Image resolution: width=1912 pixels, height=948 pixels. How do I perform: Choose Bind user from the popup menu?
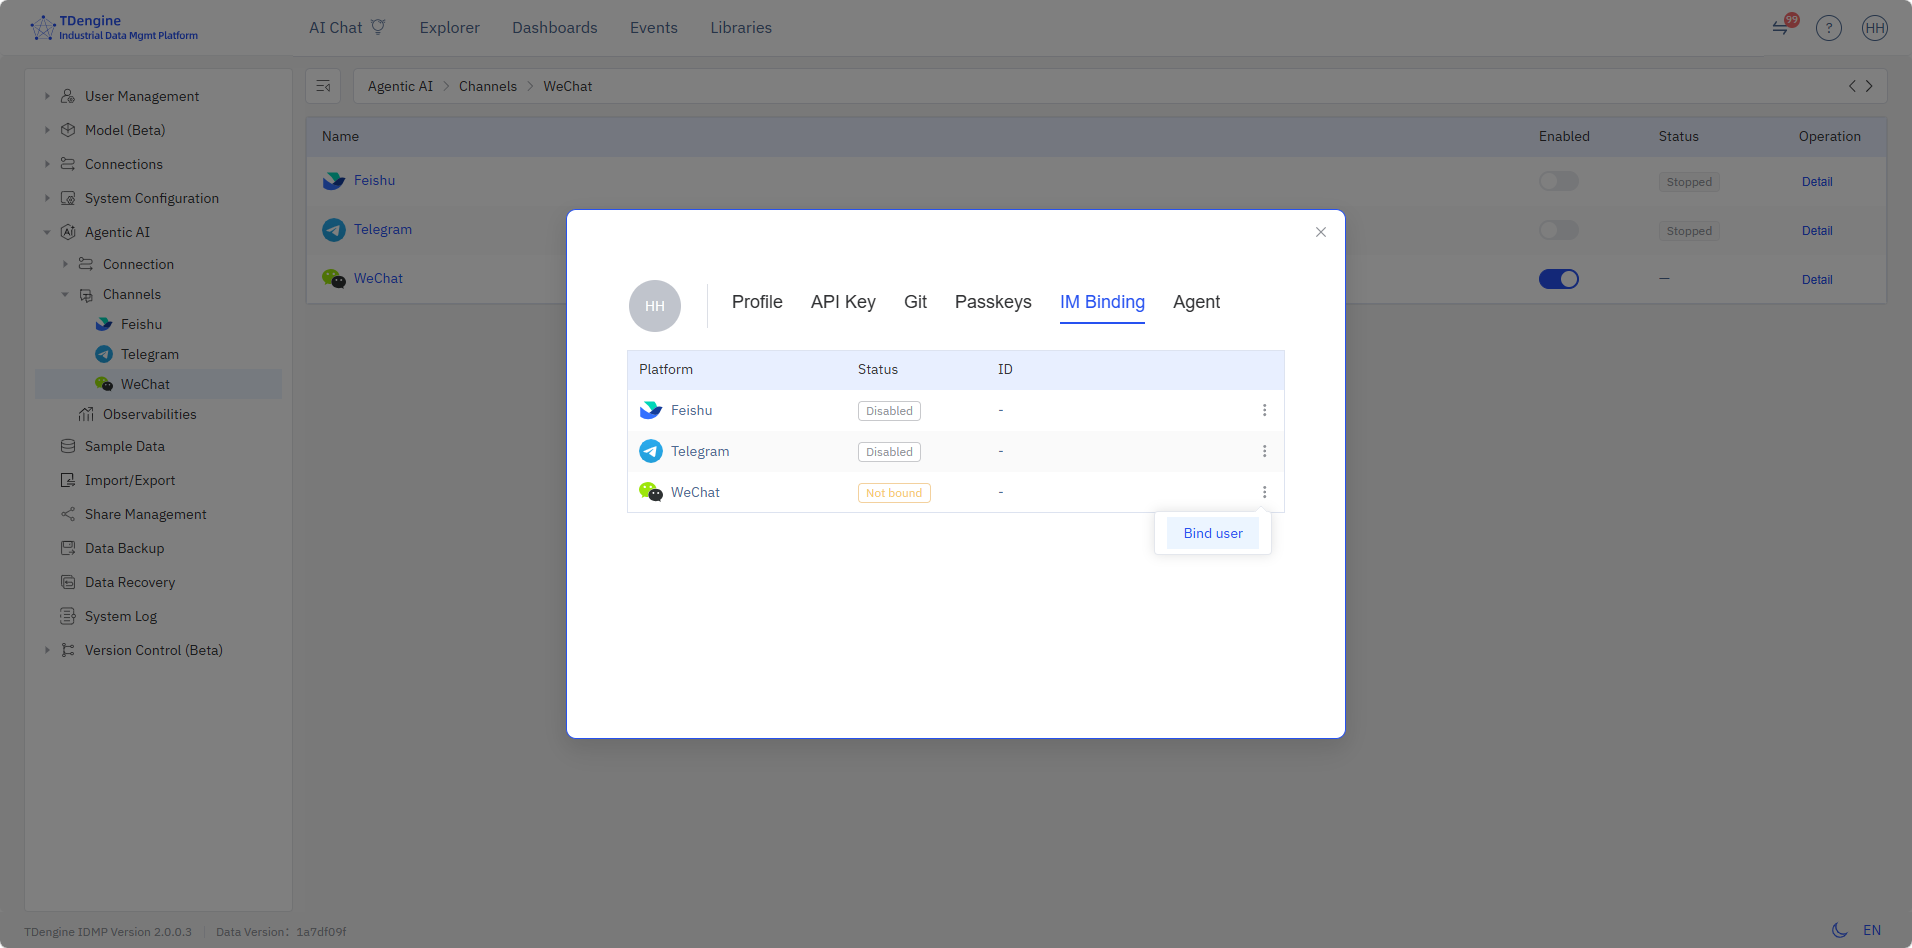[1213, 533]
